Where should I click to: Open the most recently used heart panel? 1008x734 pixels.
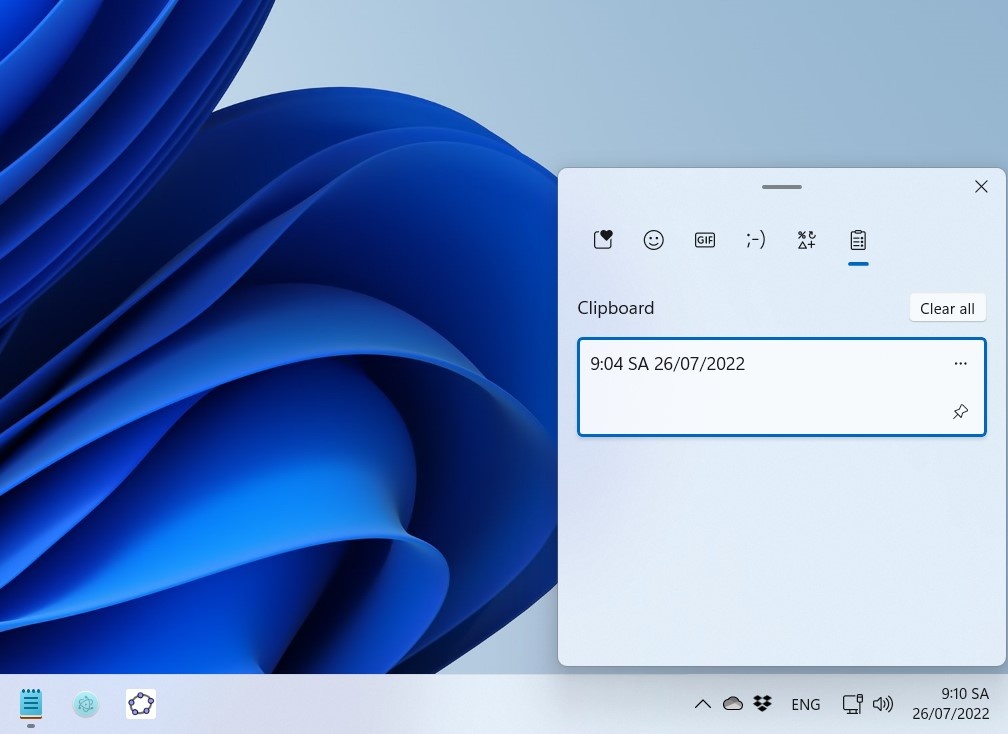[x=603, y=240]
